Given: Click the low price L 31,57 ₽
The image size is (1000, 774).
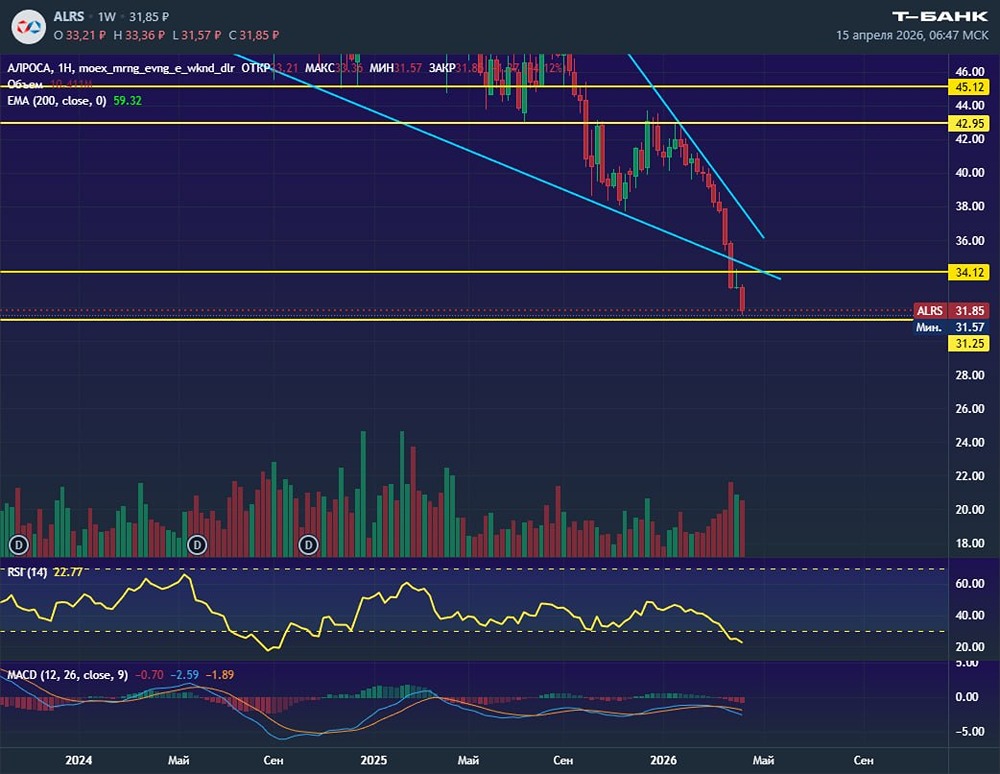Looking at the screenshot, I should (x=196, y=35).
